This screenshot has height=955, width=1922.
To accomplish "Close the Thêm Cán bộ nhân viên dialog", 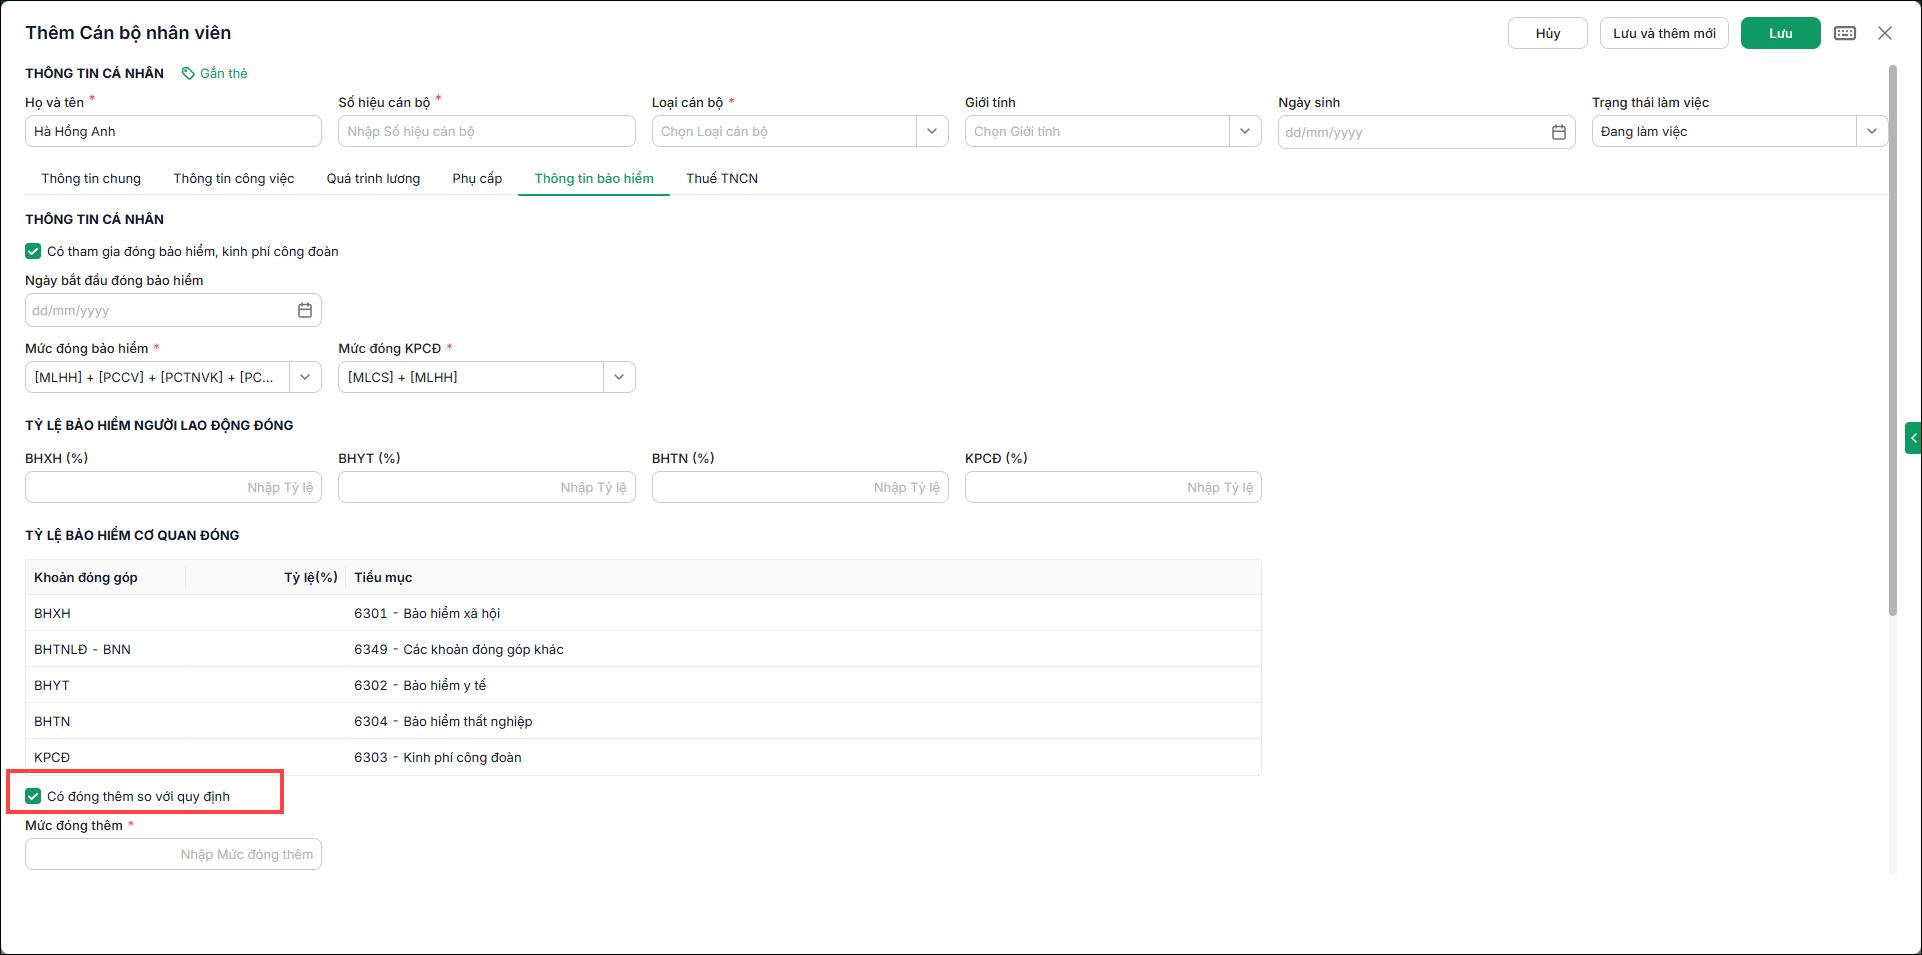I will coord(1885,33).
